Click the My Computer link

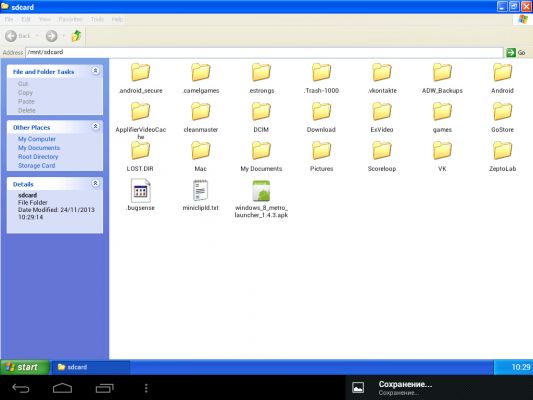tap(37, 139)
